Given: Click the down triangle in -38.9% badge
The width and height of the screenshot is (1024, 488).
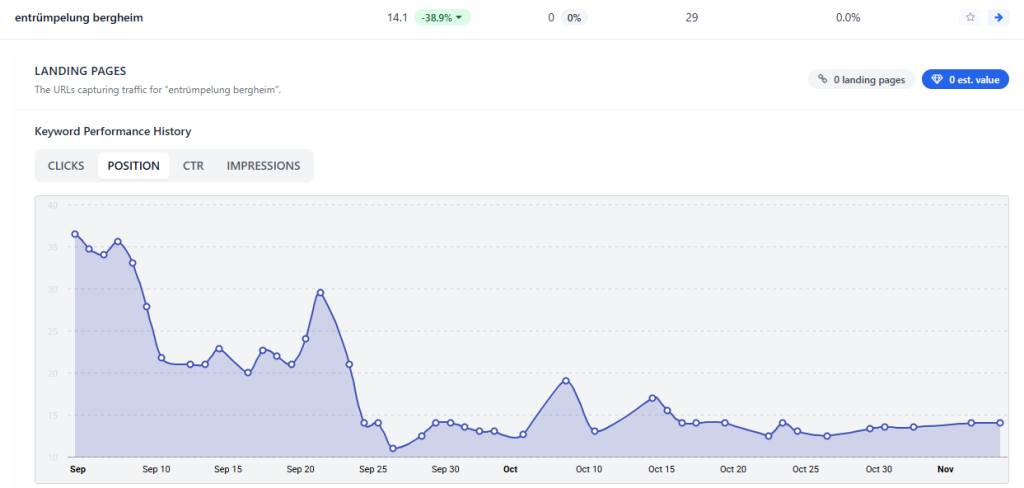Looking at the screenshot, I should click(459, 18).
